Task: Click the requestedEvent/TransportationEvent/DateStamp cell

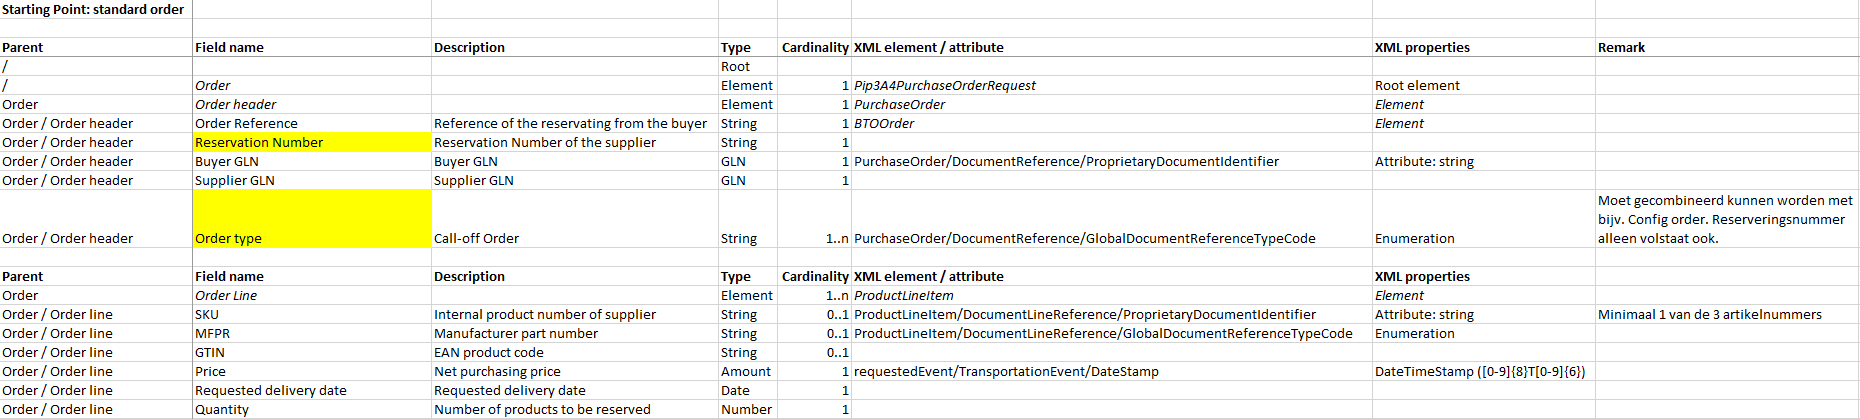Action: [x=1006, y=372]
